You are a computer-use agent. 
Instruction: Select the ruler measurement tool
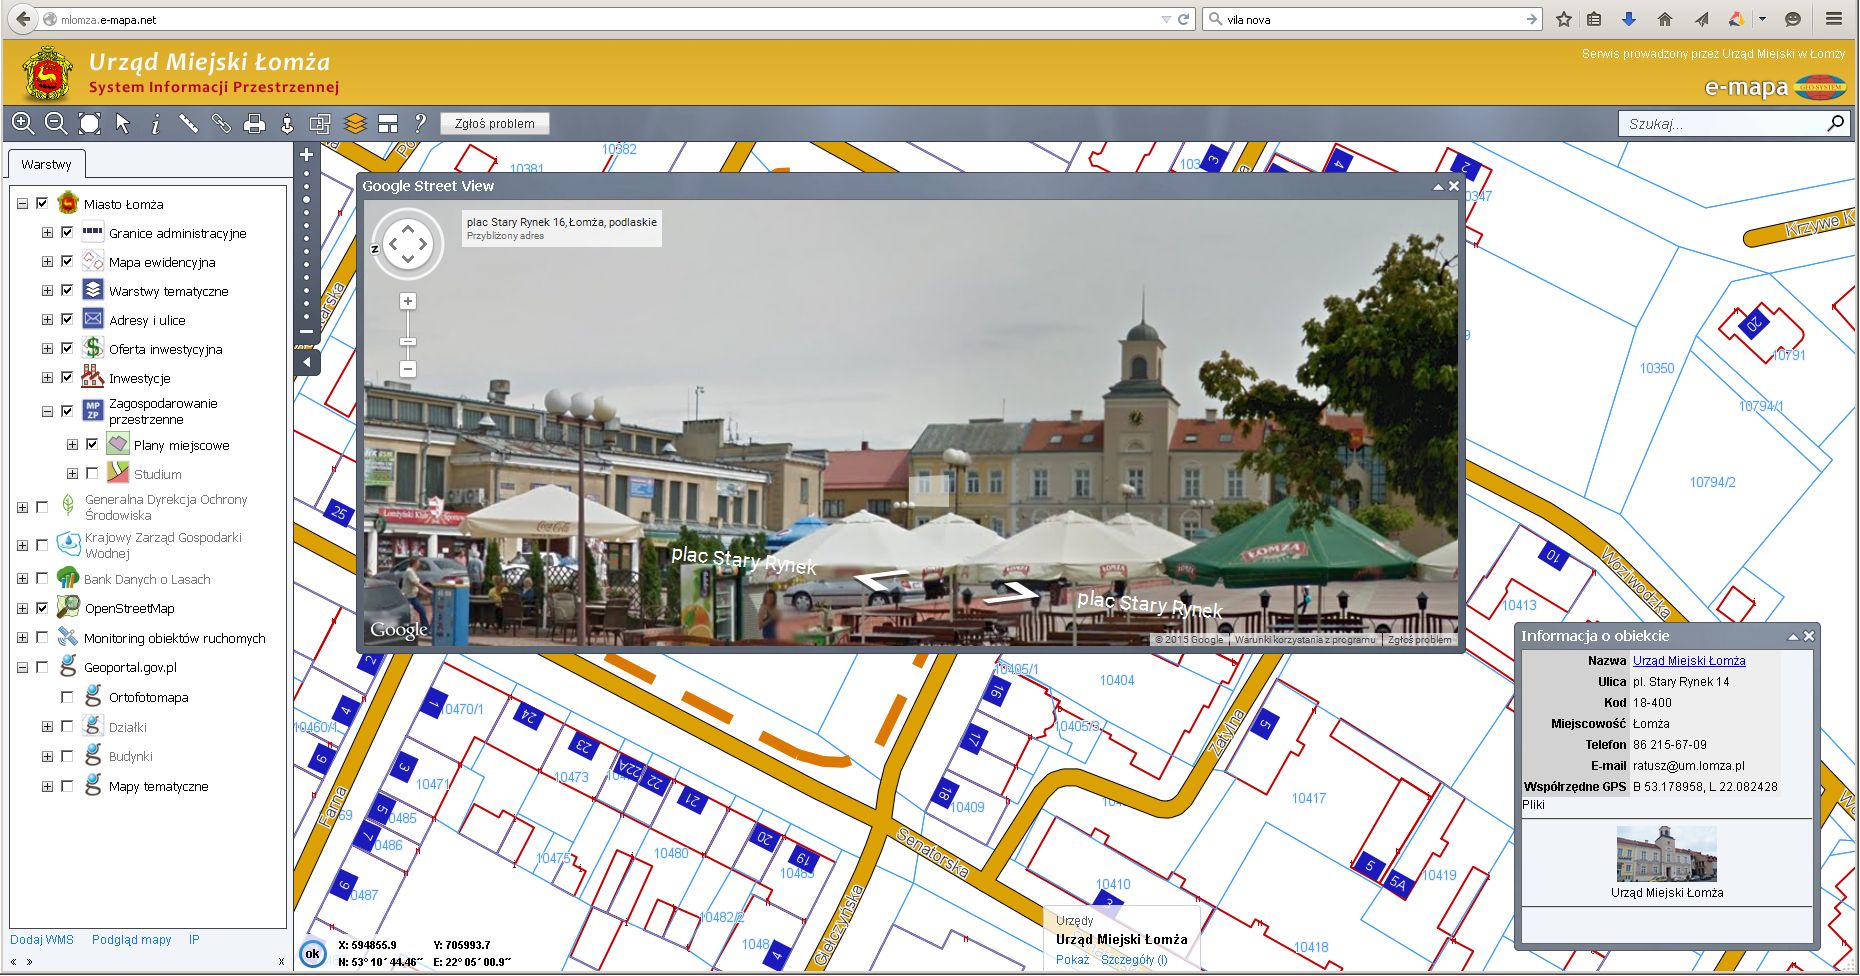coord(188,123)
